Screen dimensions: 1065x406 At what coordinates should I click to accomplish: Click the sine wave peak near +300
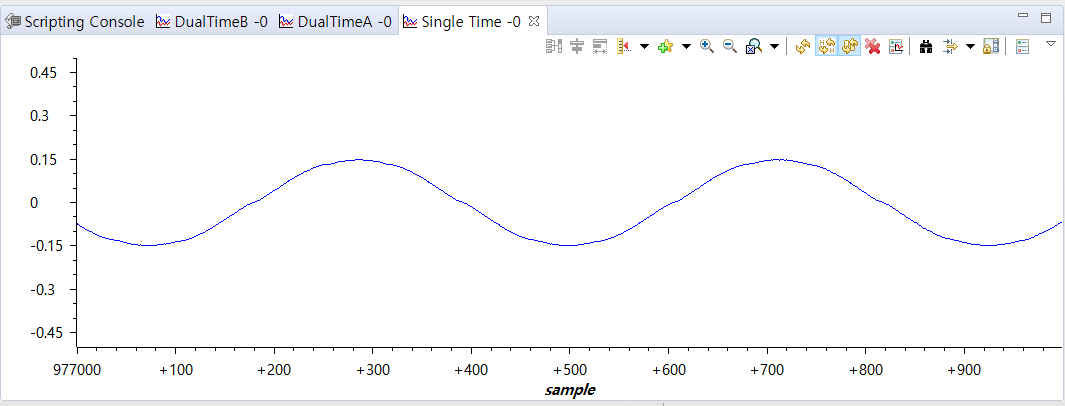click(359, 160)
